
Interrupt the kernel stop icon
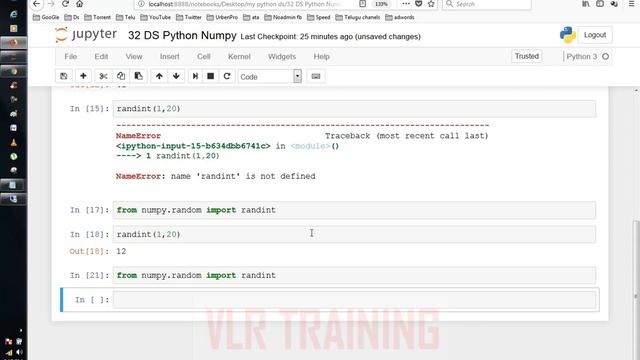[x=211, y=76]
